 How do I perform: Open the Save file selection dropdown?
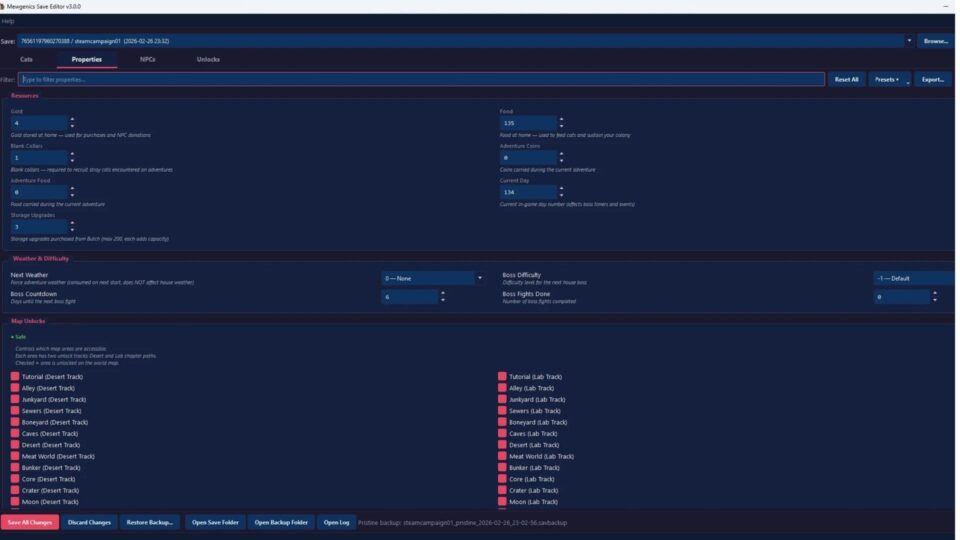coord(909,41)
